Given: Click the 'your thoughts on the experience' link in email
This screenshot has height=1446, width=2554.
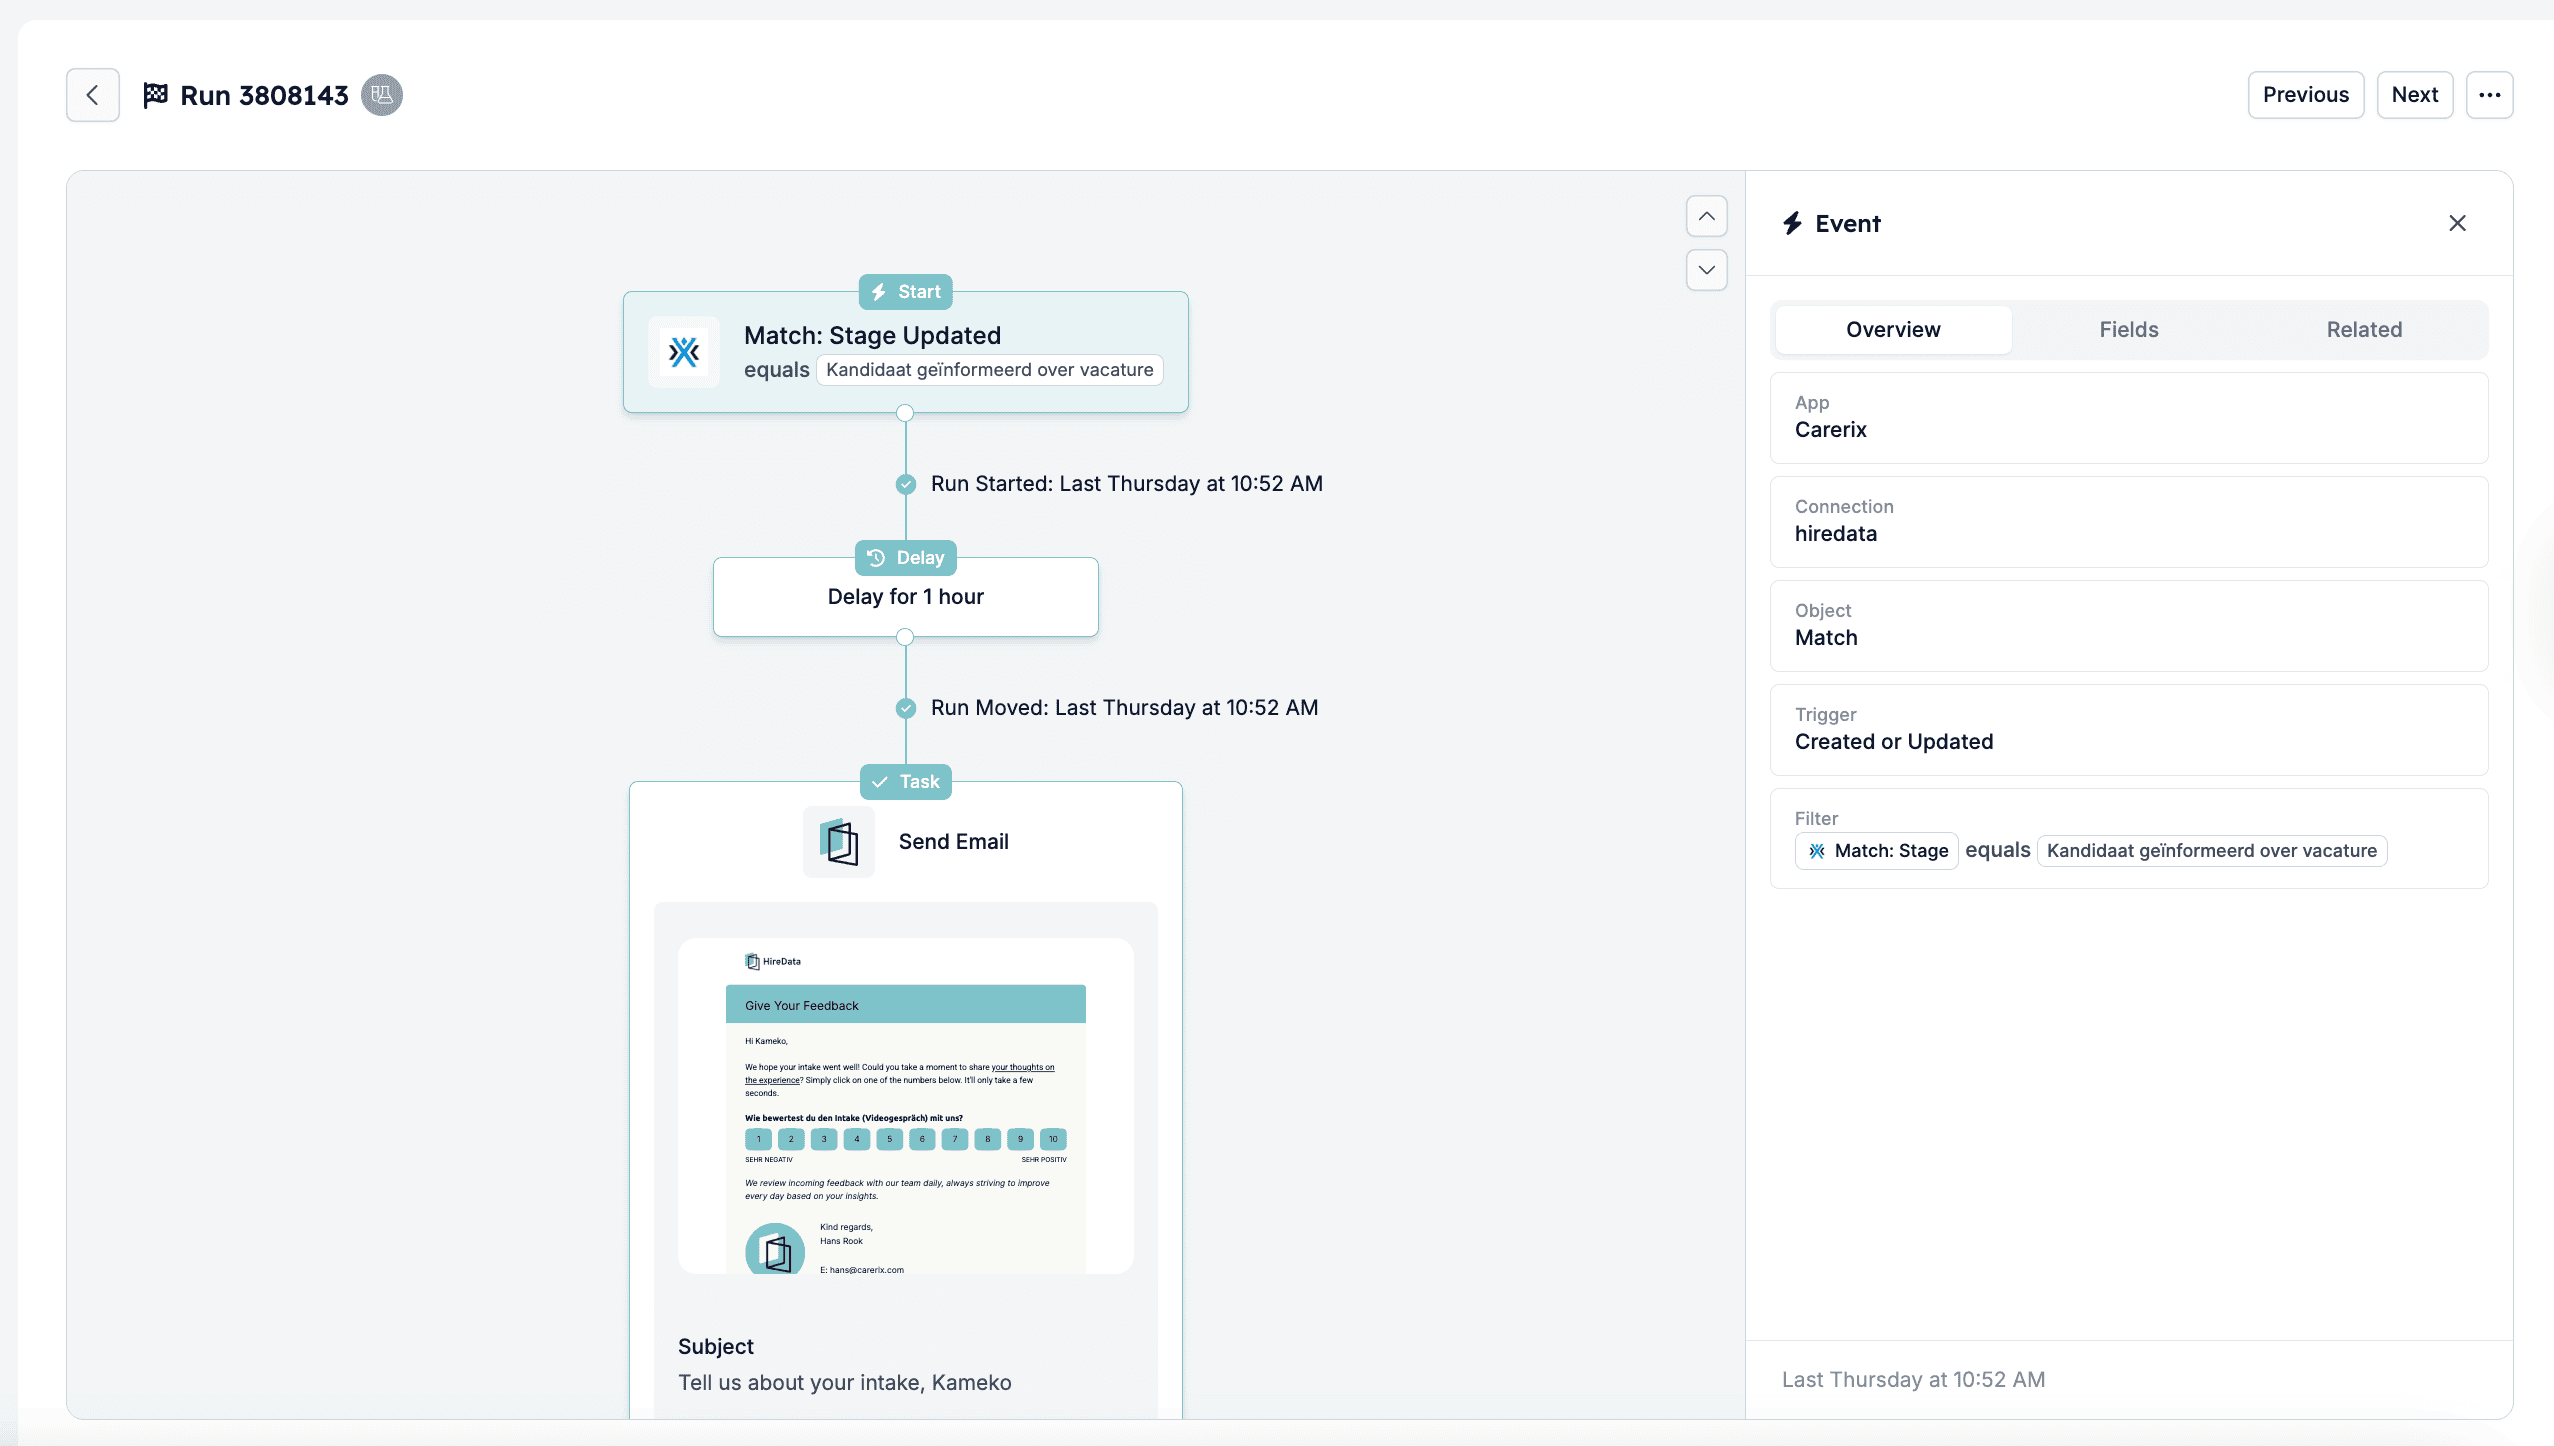Looking at the screenshot, I should [x=1022, y=1068].
